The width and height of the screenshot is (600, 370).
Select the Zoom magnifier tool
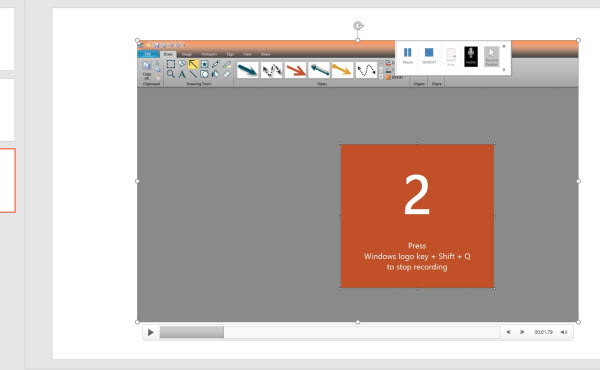(x=171, y=74)
